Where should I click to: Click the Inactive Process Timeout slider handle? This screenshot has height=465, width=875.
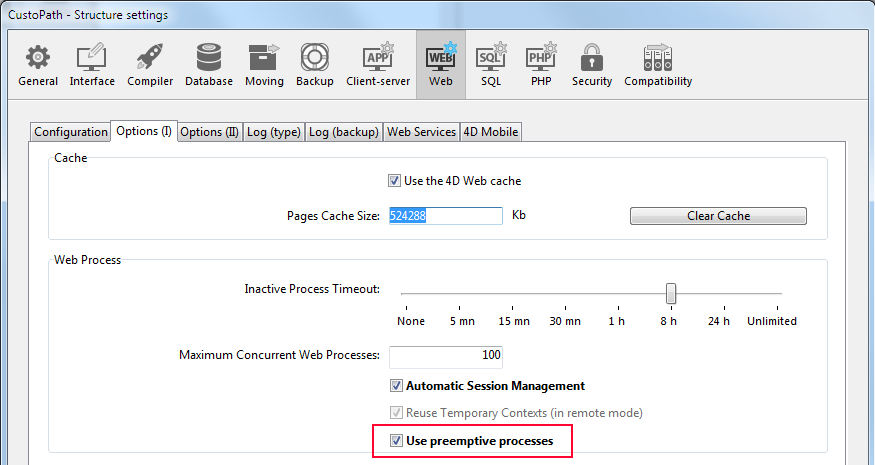coord(671,293)
